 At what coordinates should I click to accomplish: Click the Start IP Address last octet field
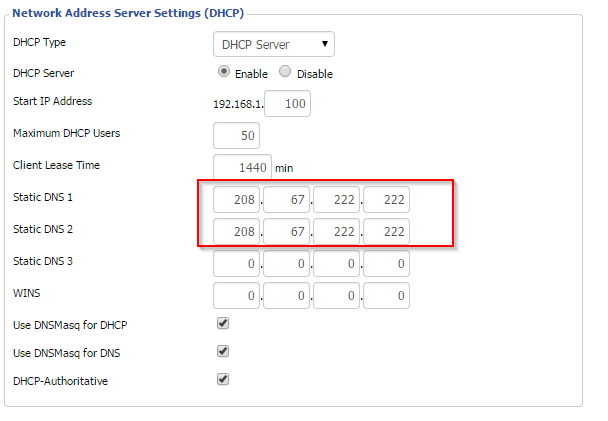pos(287,104)
